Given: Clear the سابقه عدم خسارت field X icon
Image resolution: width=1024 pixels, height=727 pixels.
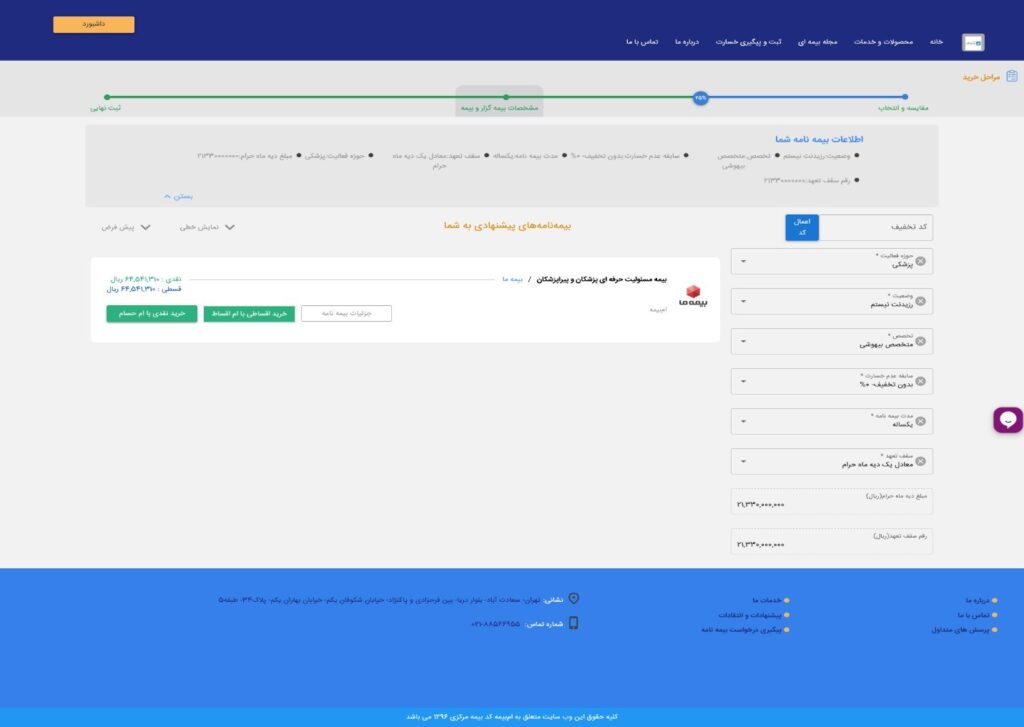Looking at the screenshot, I should coord(920,381).
